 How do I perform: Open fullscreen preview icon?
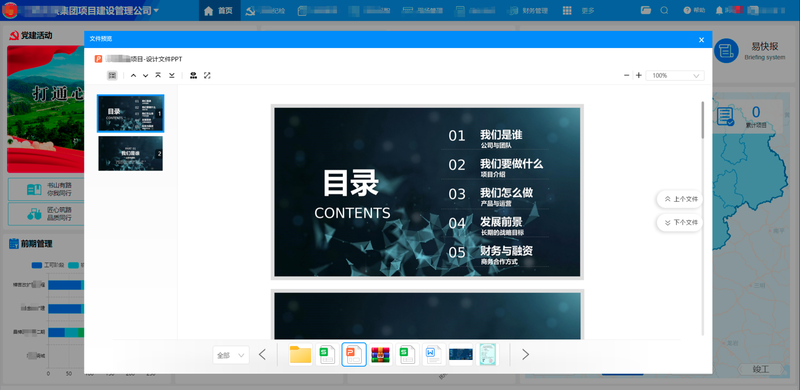tap(207, 76)
